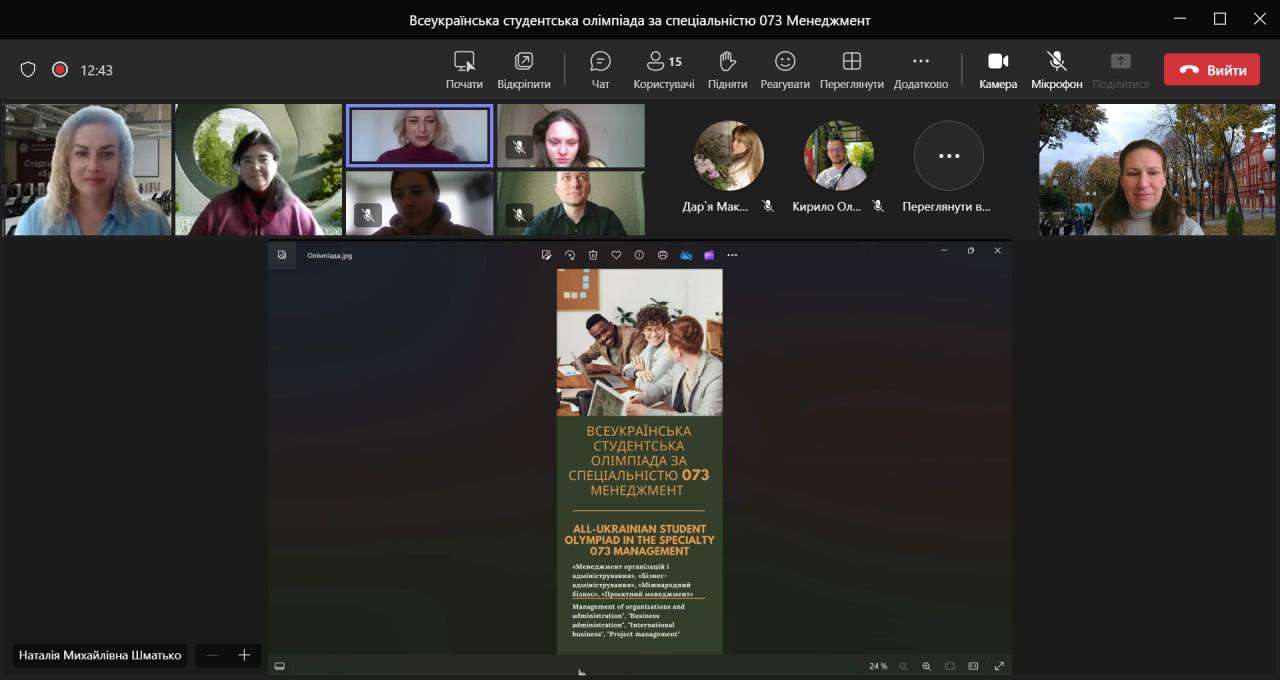The height and width of the screenshot is (680, 1280).
Task: Show the Користувачі participants list
Action: pyautogui.click(x=663, y=70)
